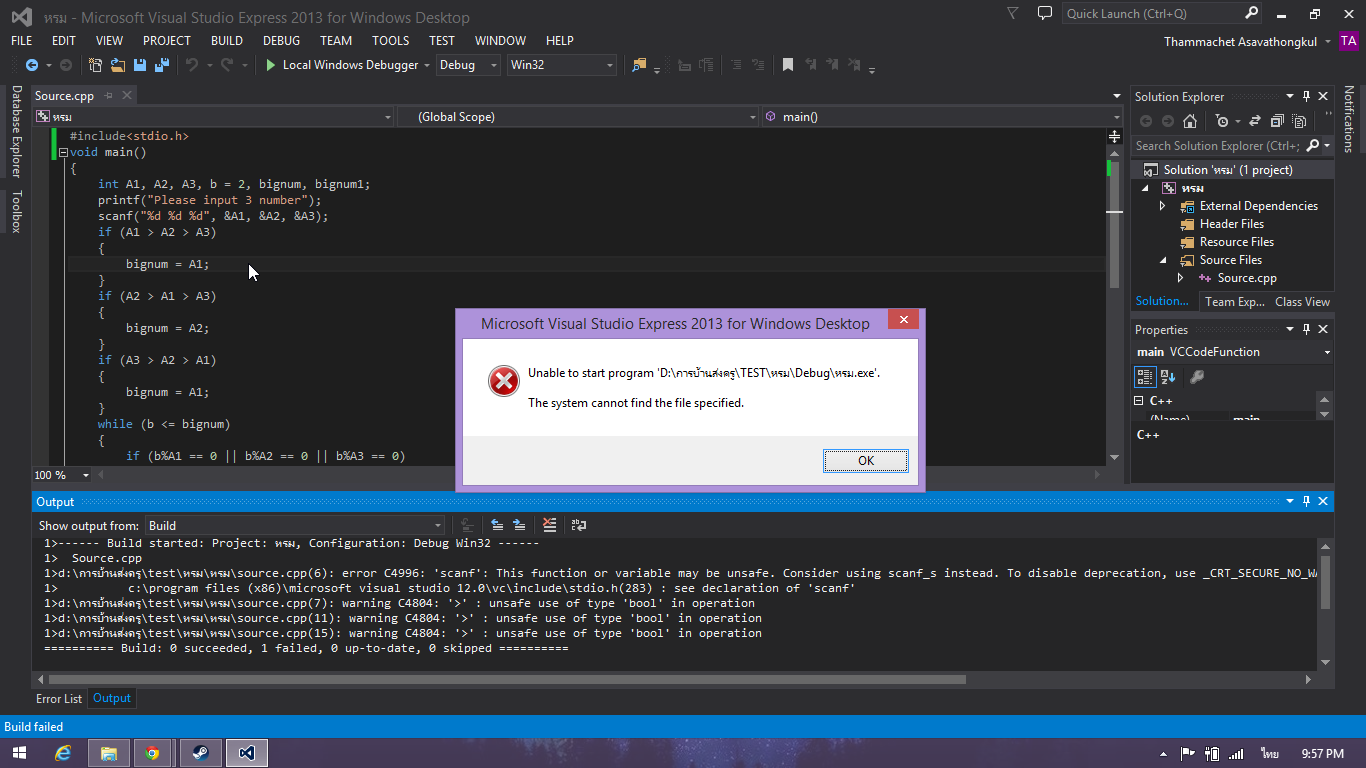Click the feedback speech bubble icon
Viewport: 1366px width, 768px height.
click(x=1045, y=13)
